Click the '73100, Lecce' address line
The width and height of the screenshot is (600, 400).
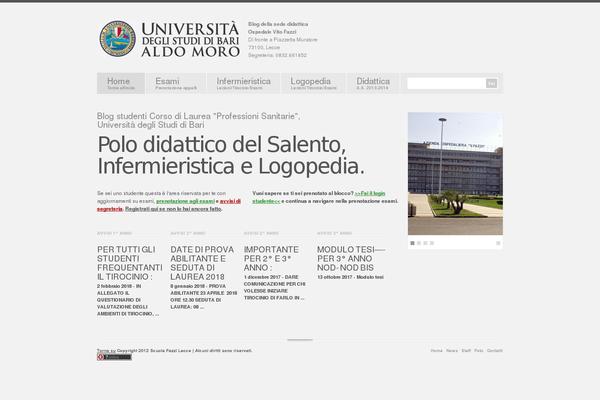[264, 47]
